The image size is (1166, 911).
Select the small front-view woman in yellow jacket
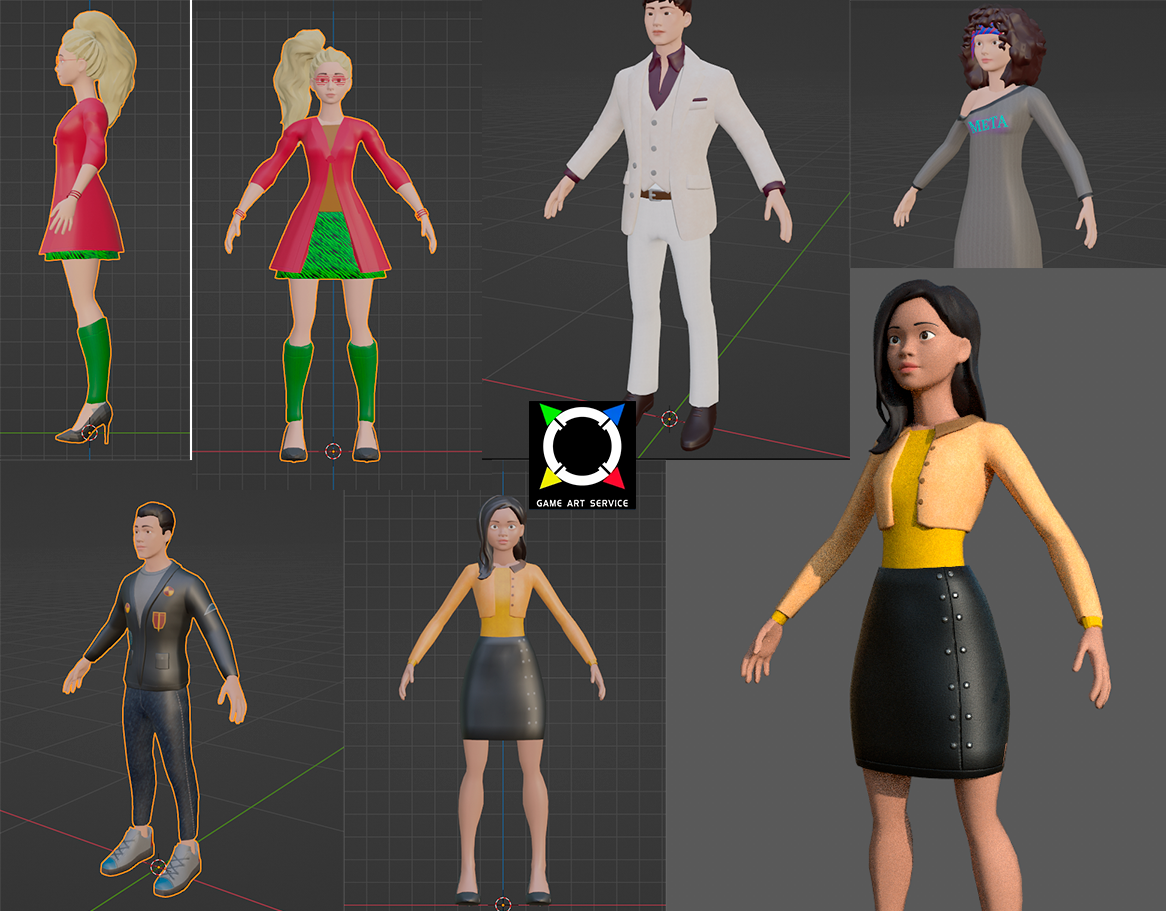503,680
